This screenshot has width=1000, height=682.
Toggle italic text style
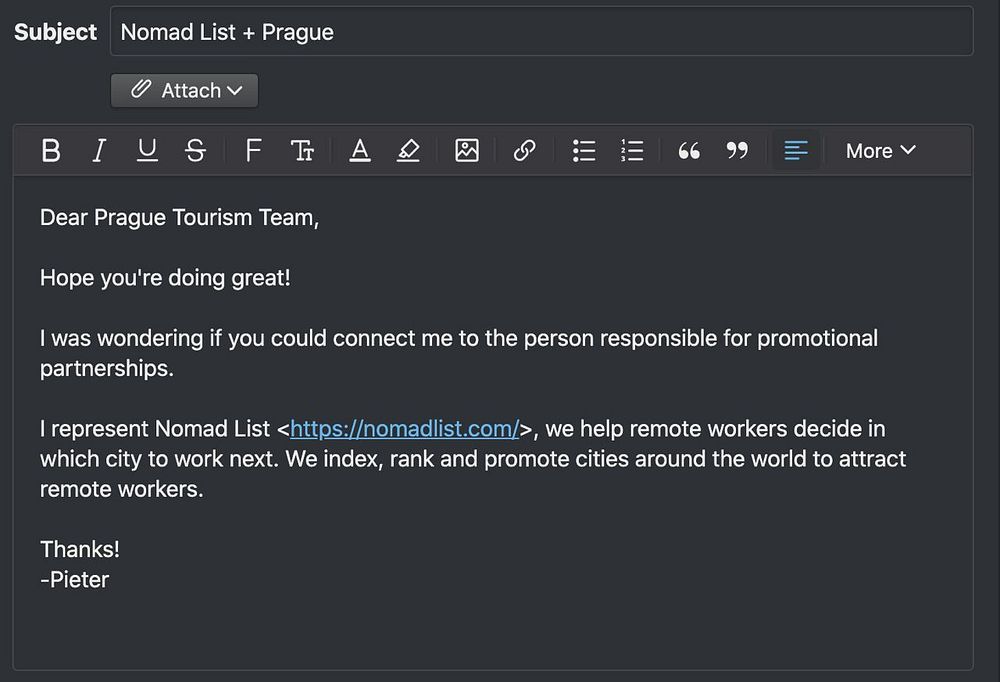point(98,151)
